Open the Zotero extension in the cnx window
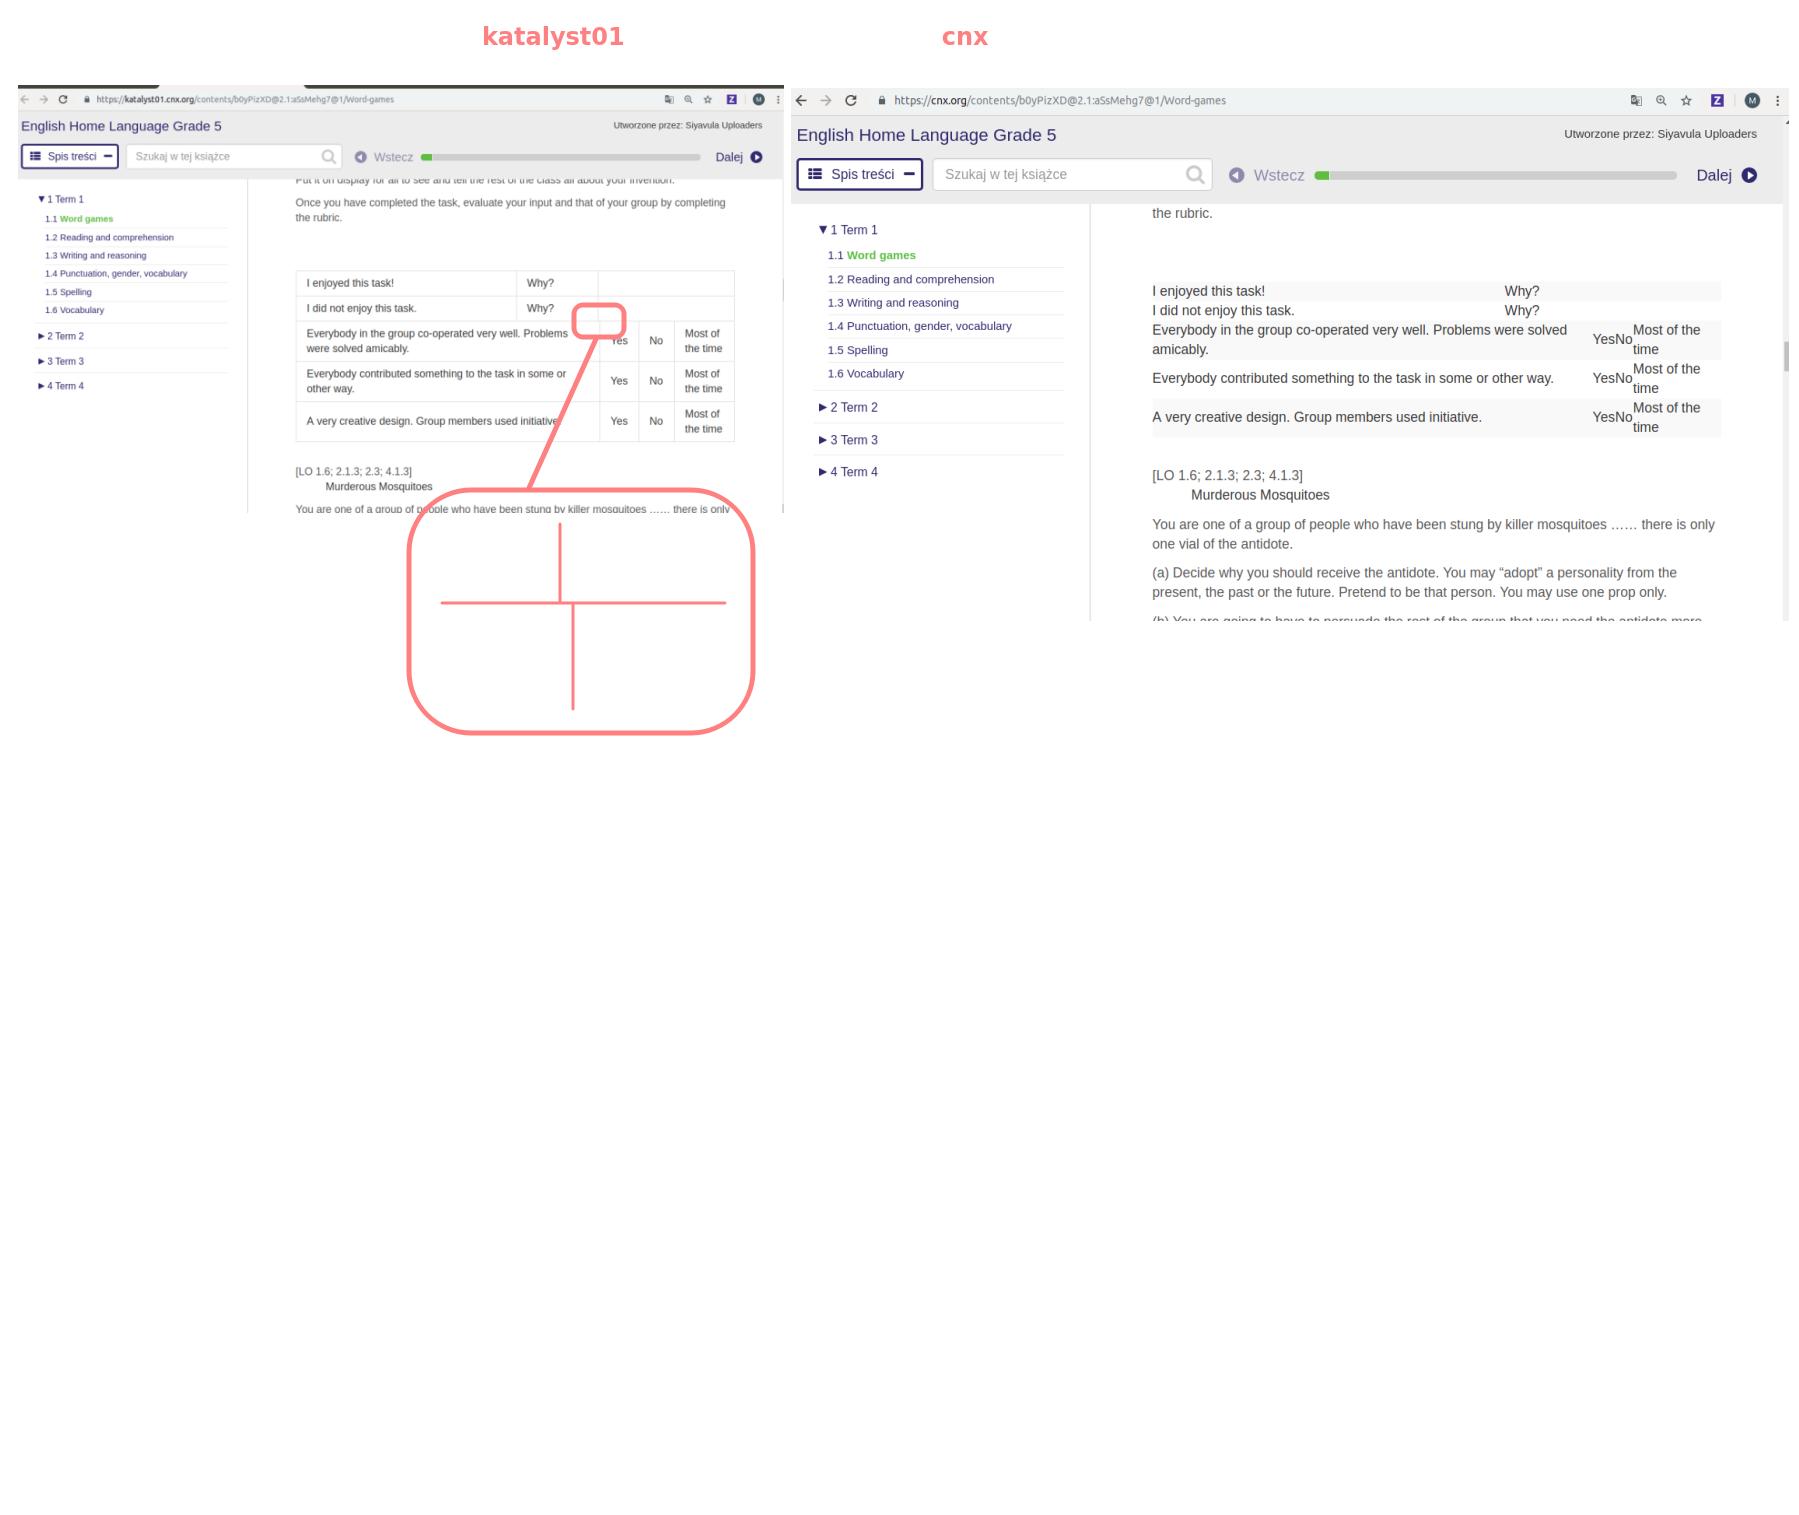This screenshot has height=1515, width=1799. point(1718,100)
